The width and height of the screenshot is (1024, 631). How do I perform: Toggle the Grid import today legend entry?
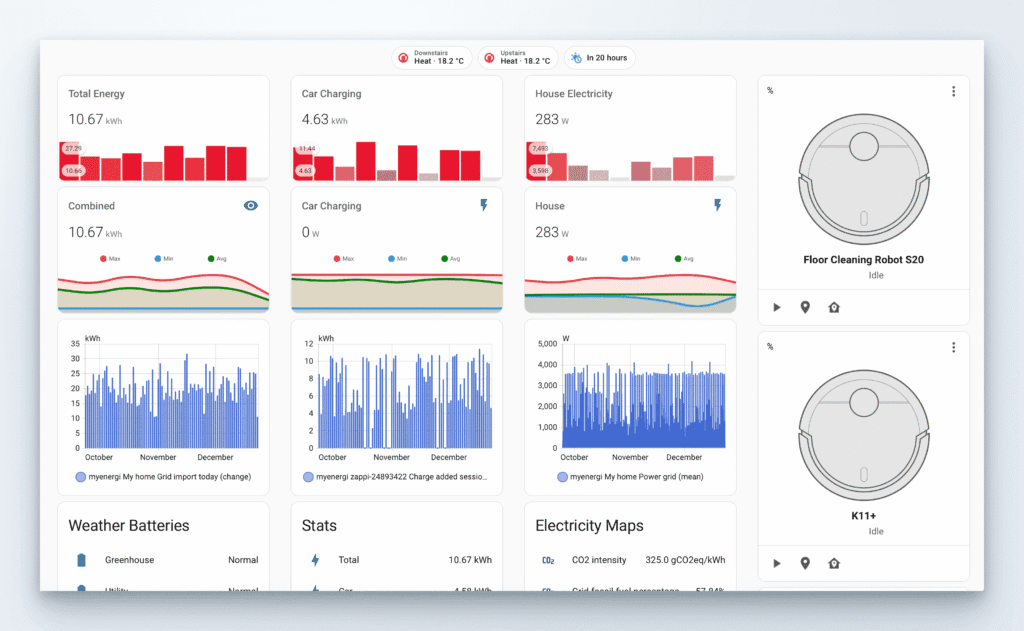(x=163, y=477)
